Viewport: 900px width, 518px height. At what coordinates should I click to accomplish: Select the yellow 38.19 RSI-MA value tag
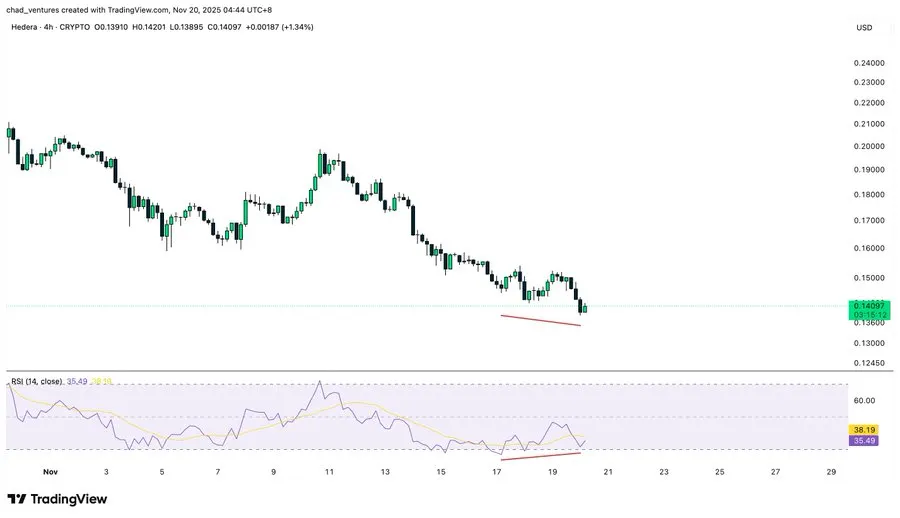click(864, 430)
